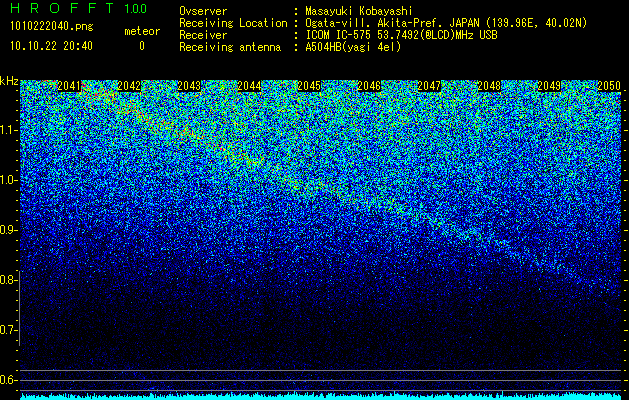Screen dimensions: 629x400
Task: Click the 0.9 frequency axis label
Action: 8,230
